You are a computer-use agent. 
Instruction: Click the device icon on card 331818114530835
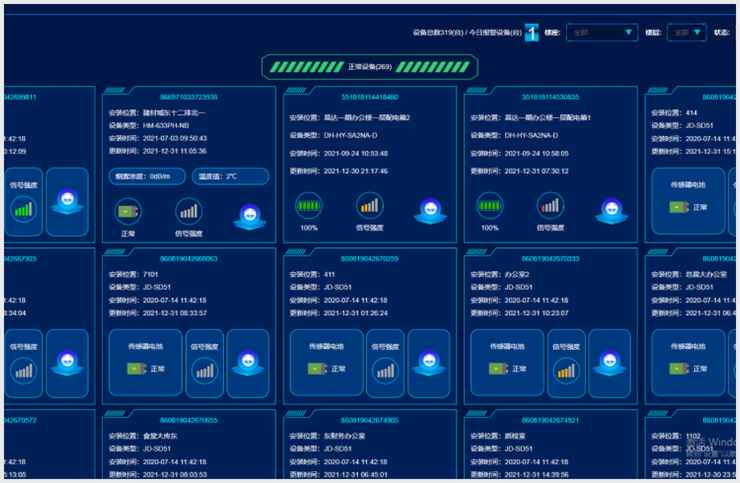[611, 209]
